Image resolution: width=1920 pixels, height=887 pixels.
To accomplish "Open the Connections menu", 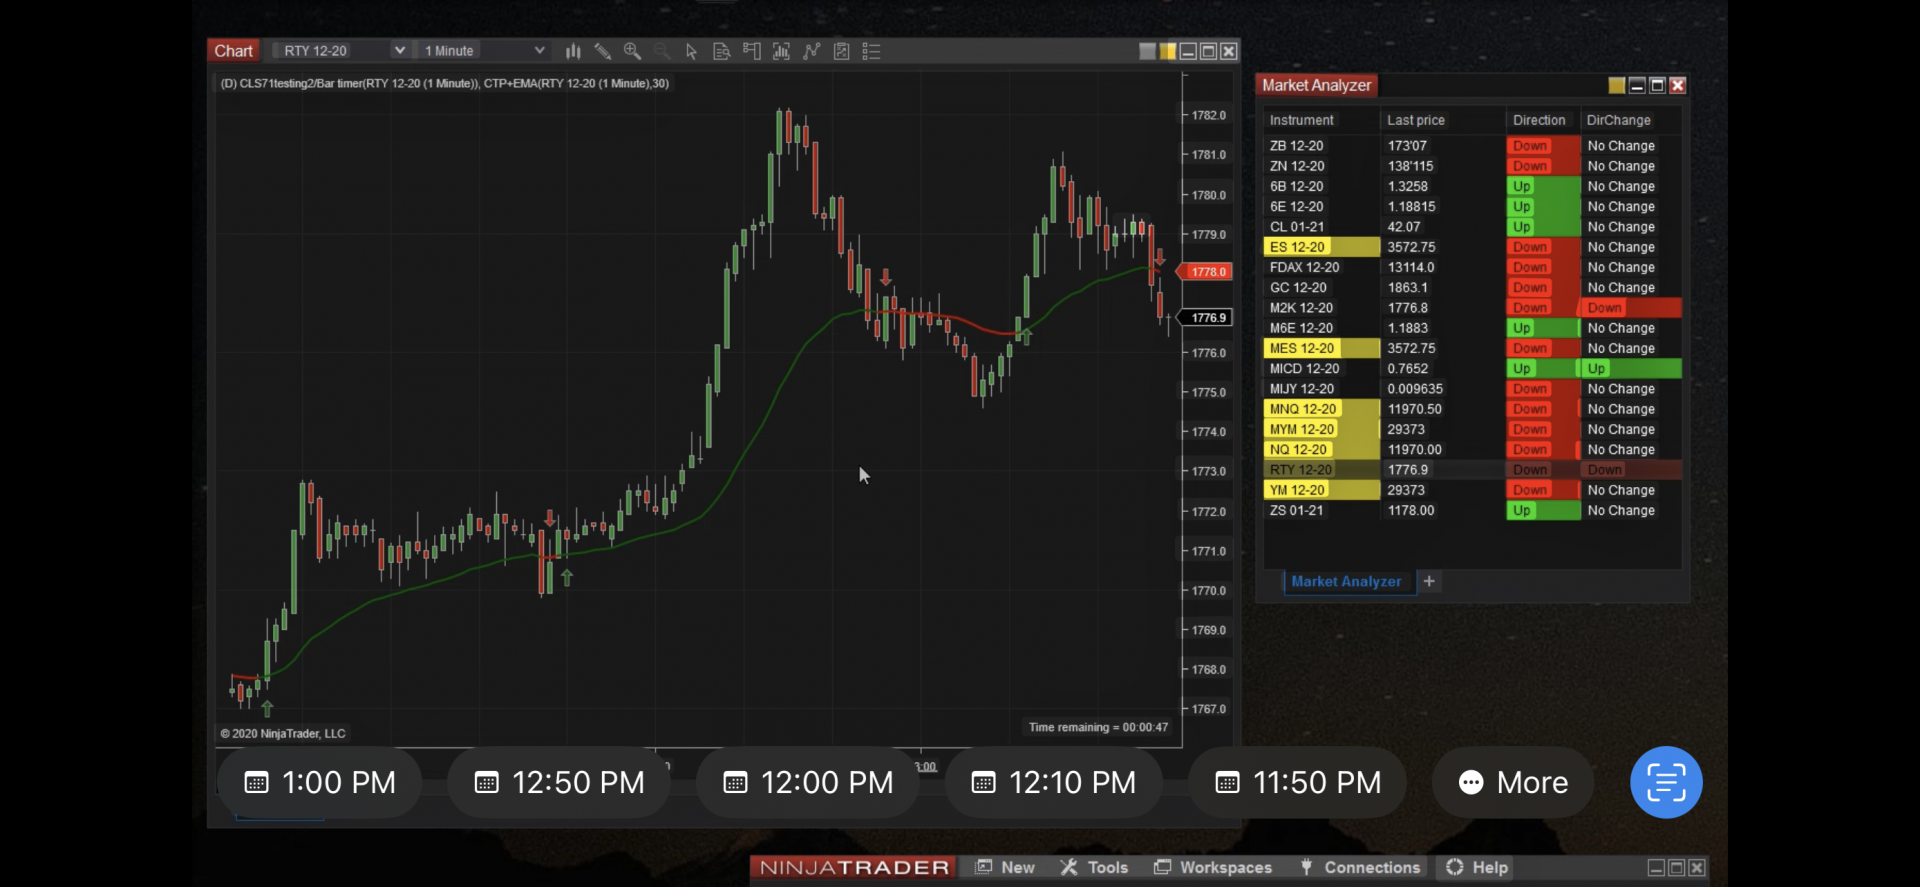I will [1360, 867].
